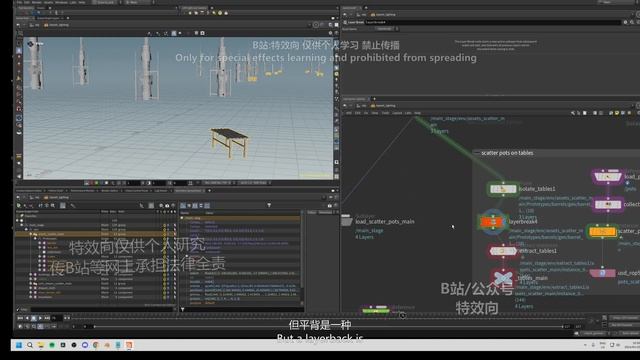Click the layerbreak4 node name field in the parameter pane
The width and height of the screenshot is (640, 360).
click(x=492, y=22)
